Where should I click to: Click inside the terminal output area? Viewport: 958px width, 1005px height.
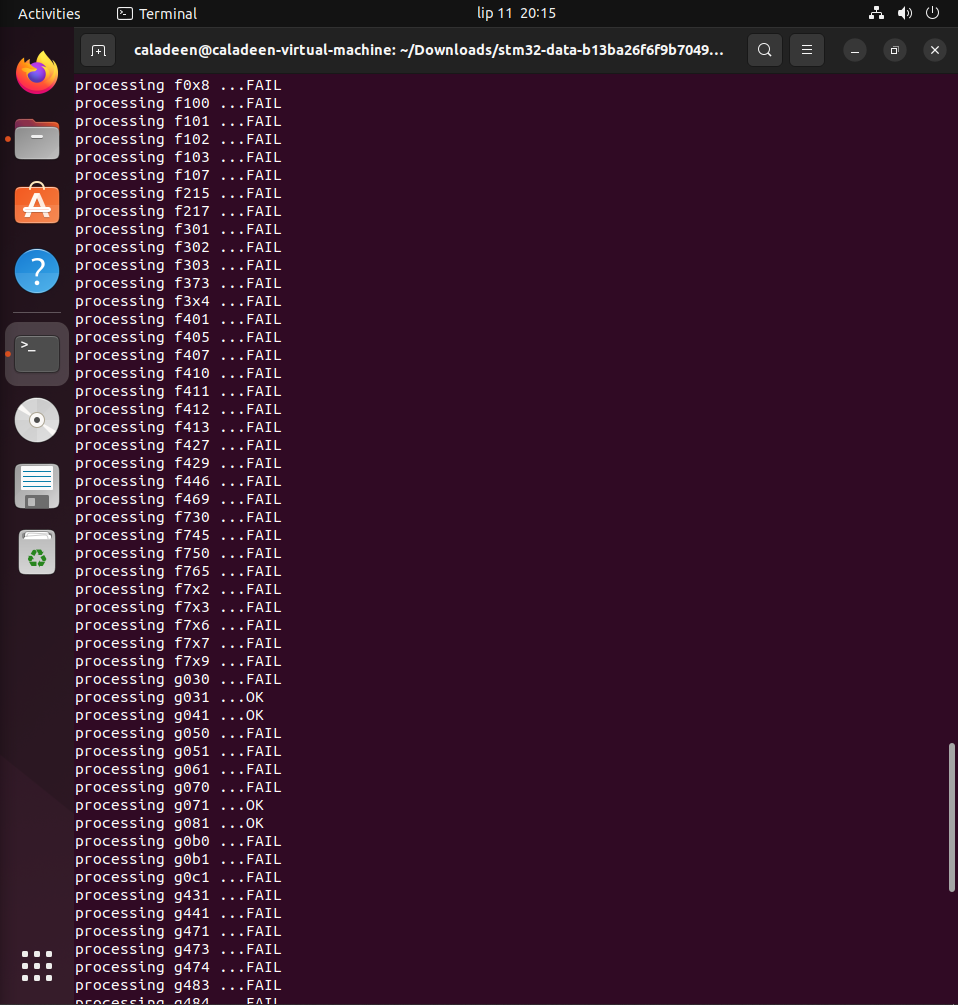450,500
